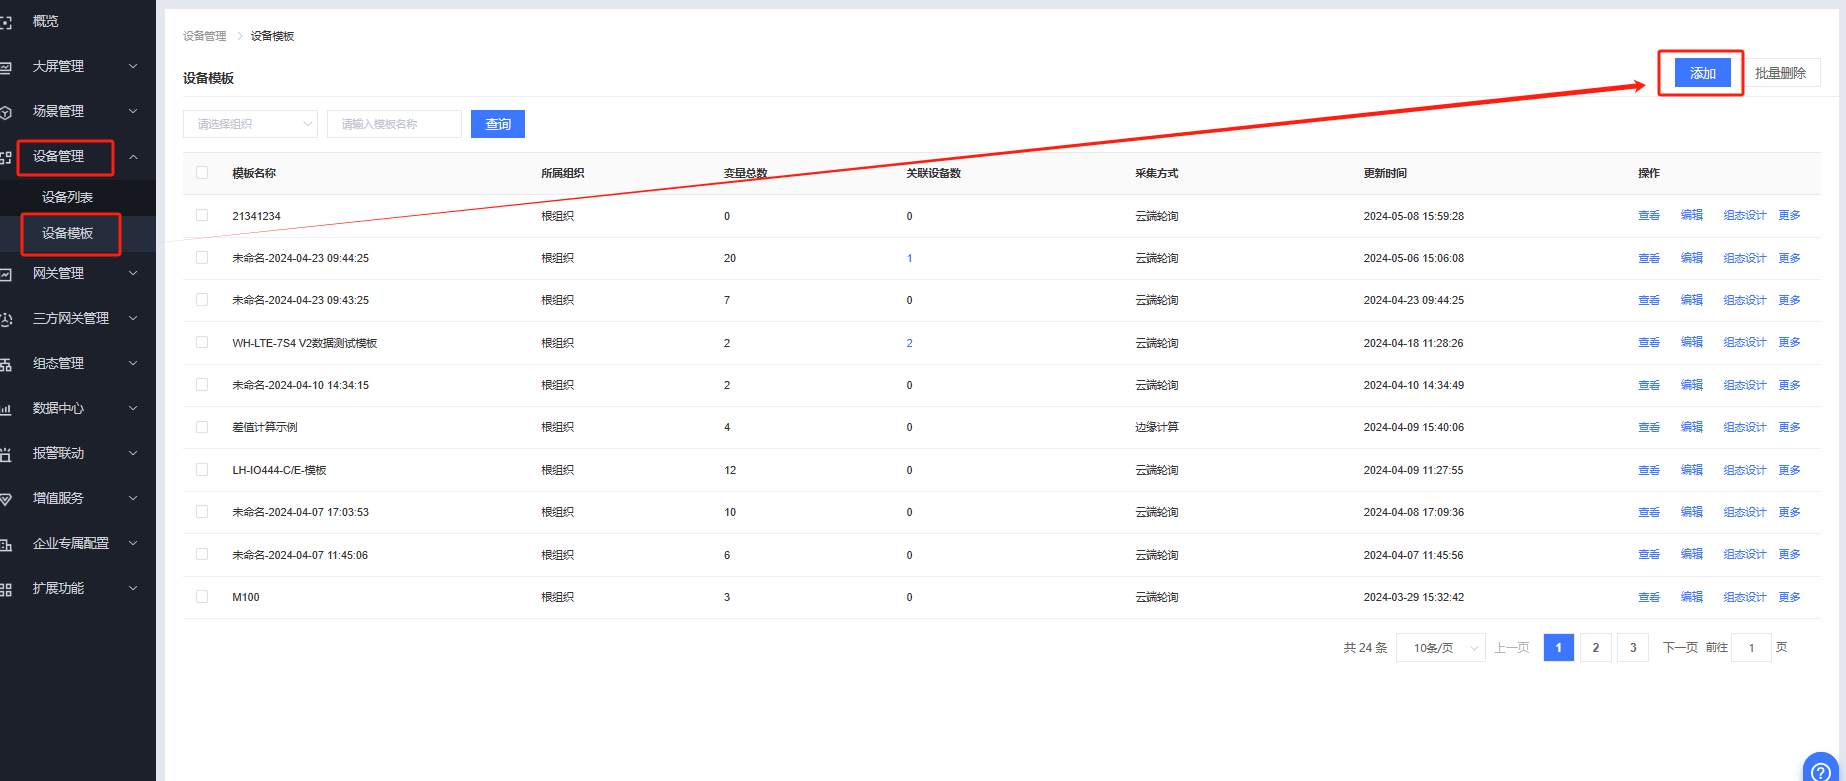Click 更多 for LH-IO444-C/E-模板
The height and width of the screenshot is (781, 1846).
click(x=1790, y=470)
